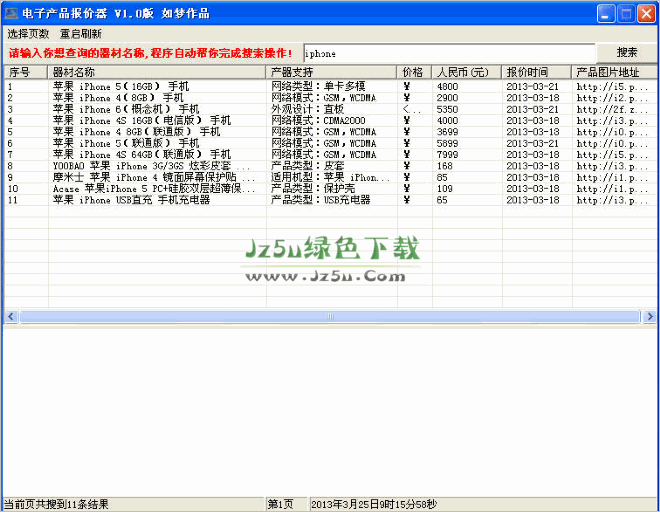Select row iPhone 4 8GB(联通版) 手机

coord(330,132)
